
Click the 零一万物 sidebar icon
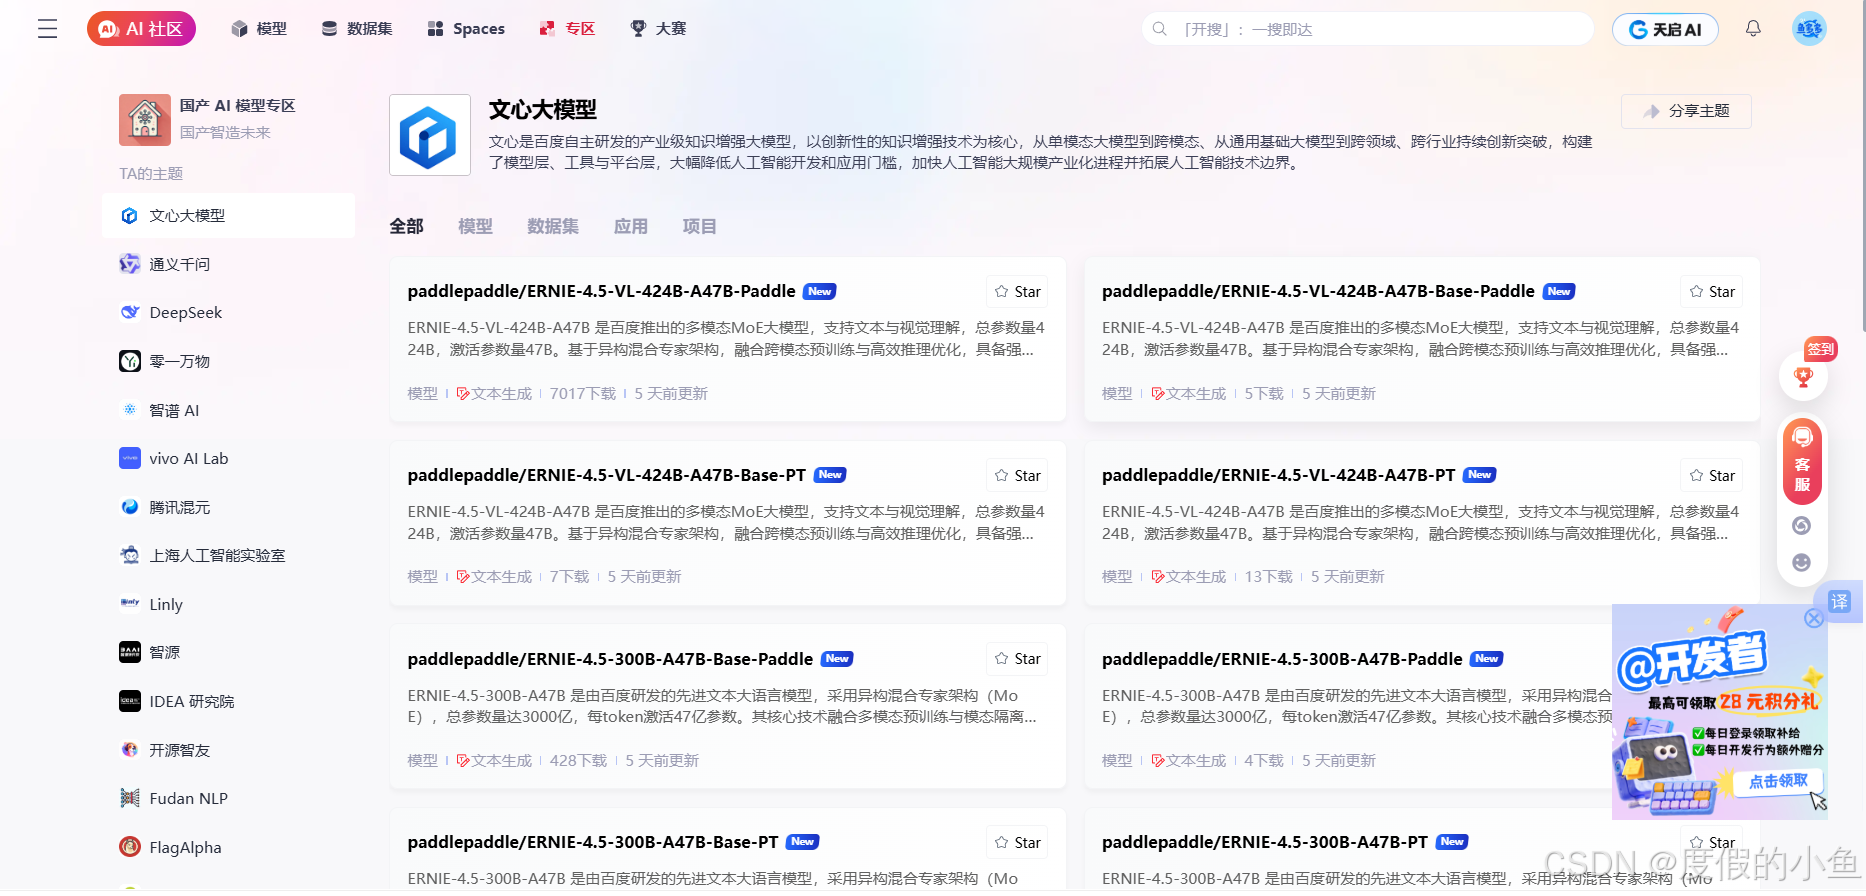[130, 361]
